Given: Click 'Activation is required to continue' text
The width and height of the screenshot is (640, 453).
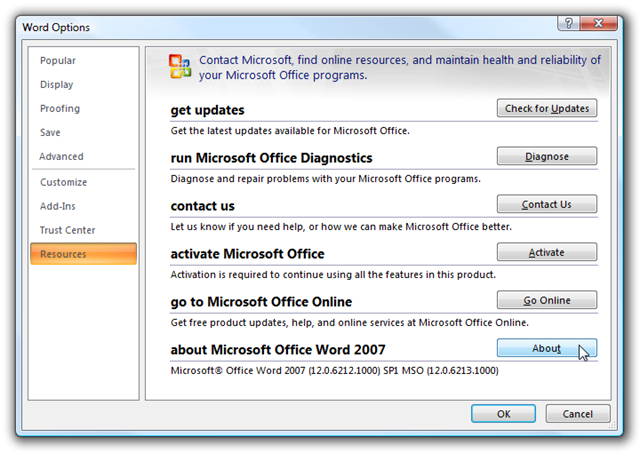Looking at the screenshot, I should [333, 275].
